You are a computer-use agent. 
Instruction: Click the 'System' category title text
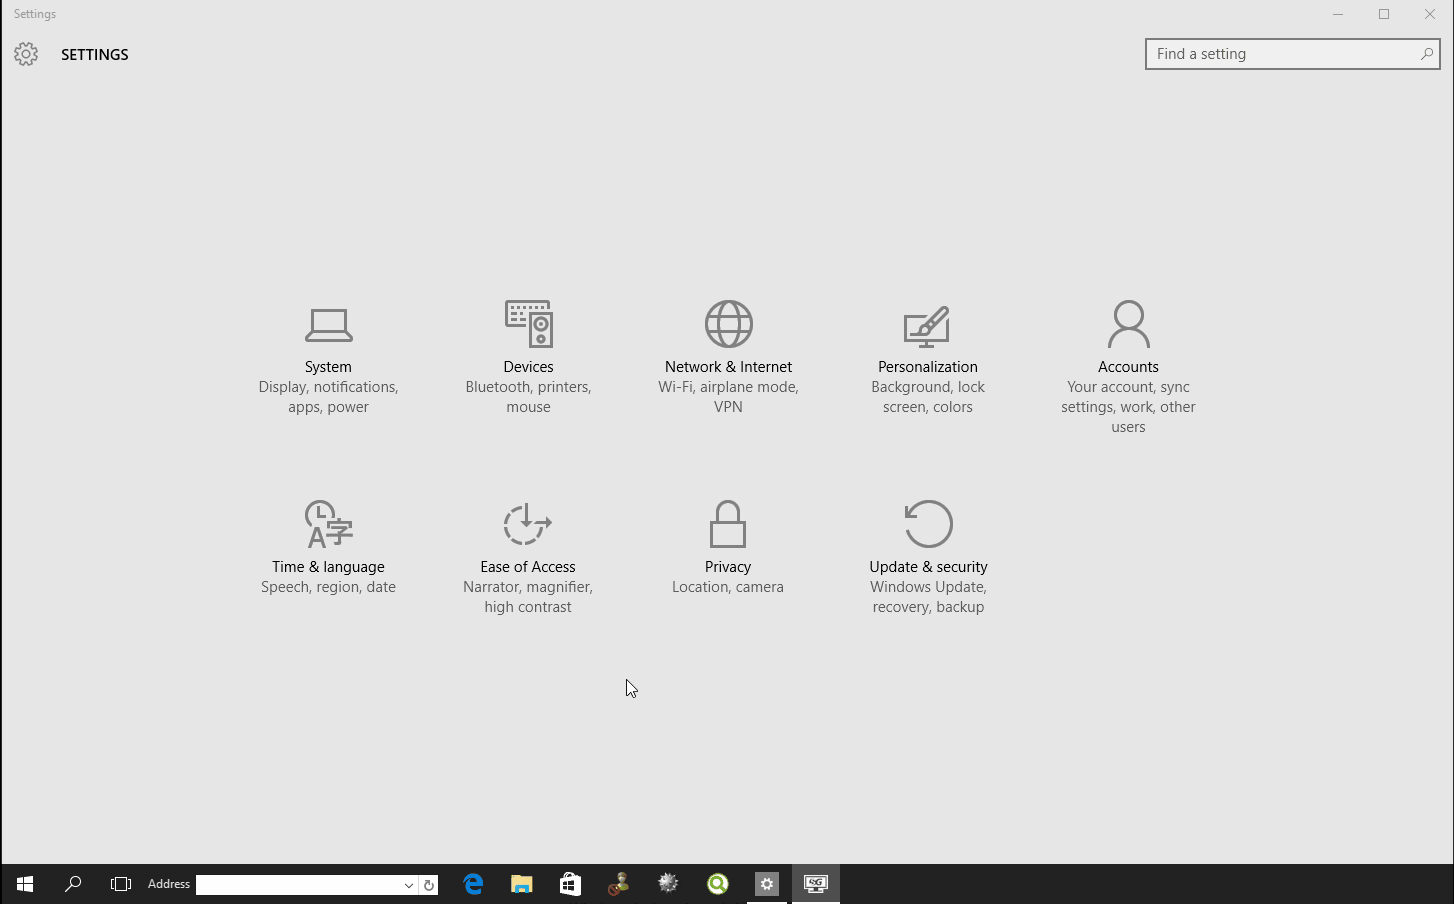tap(328, 367)
